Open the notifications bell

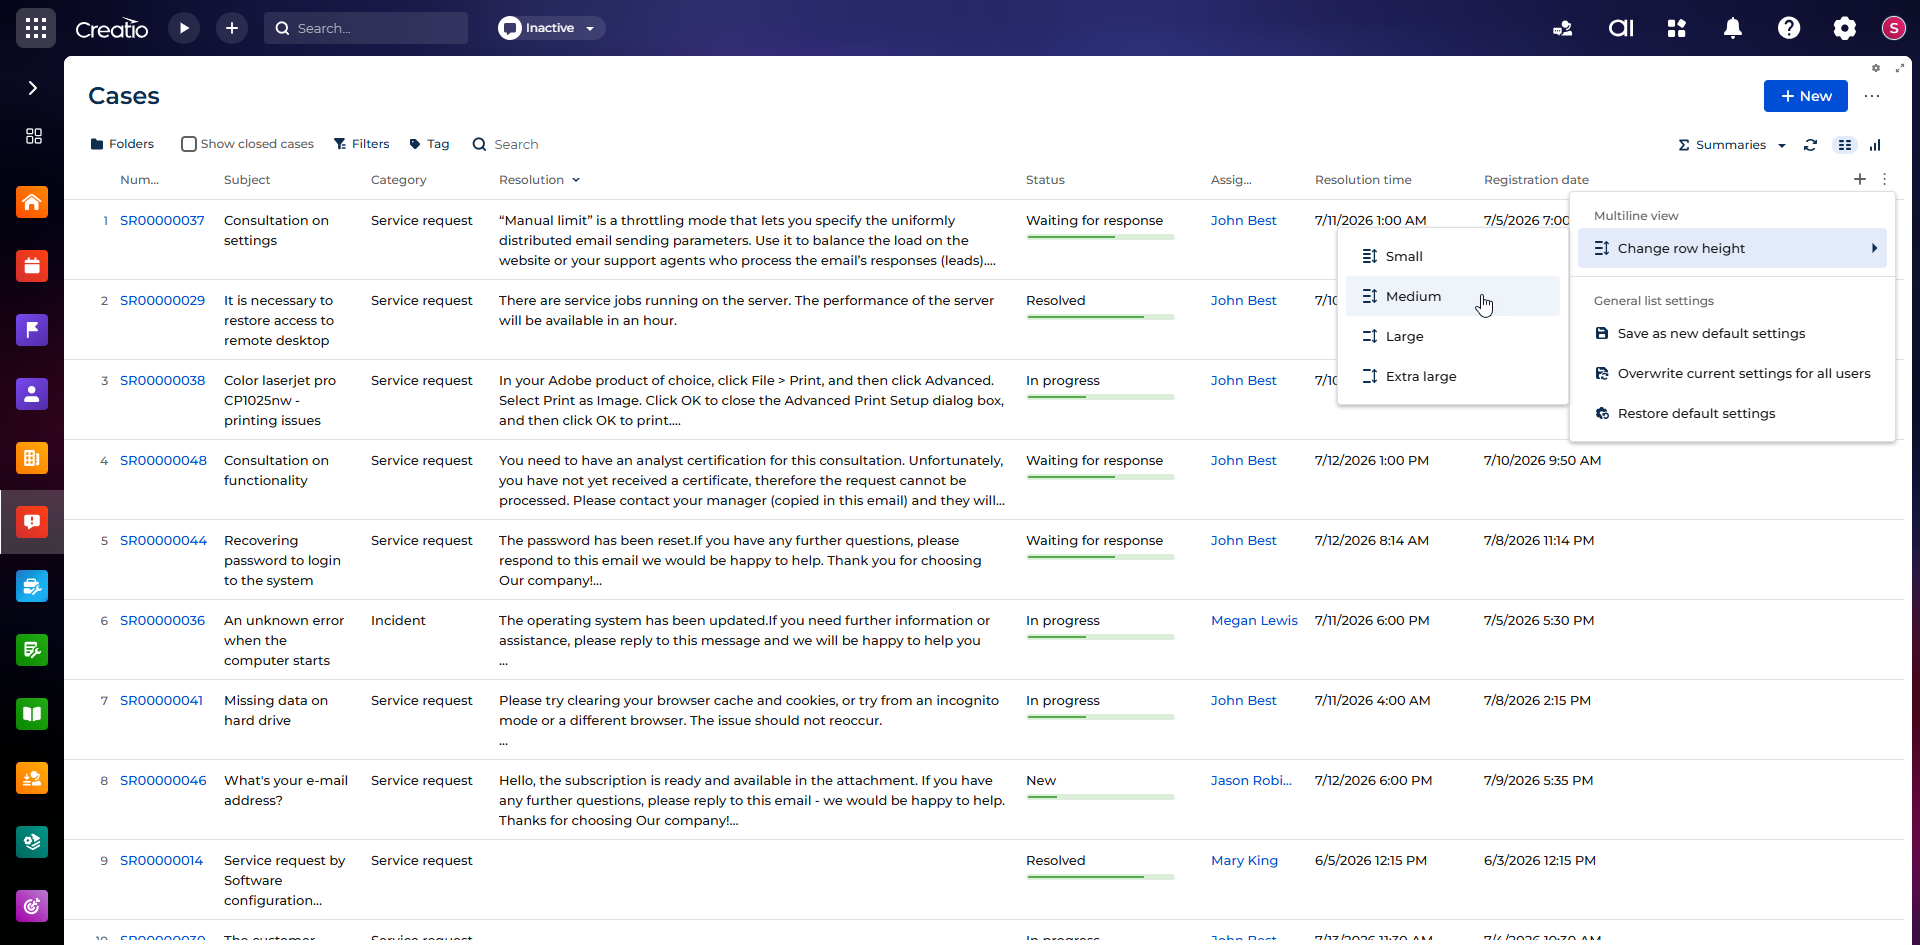tap(1733, 28)
